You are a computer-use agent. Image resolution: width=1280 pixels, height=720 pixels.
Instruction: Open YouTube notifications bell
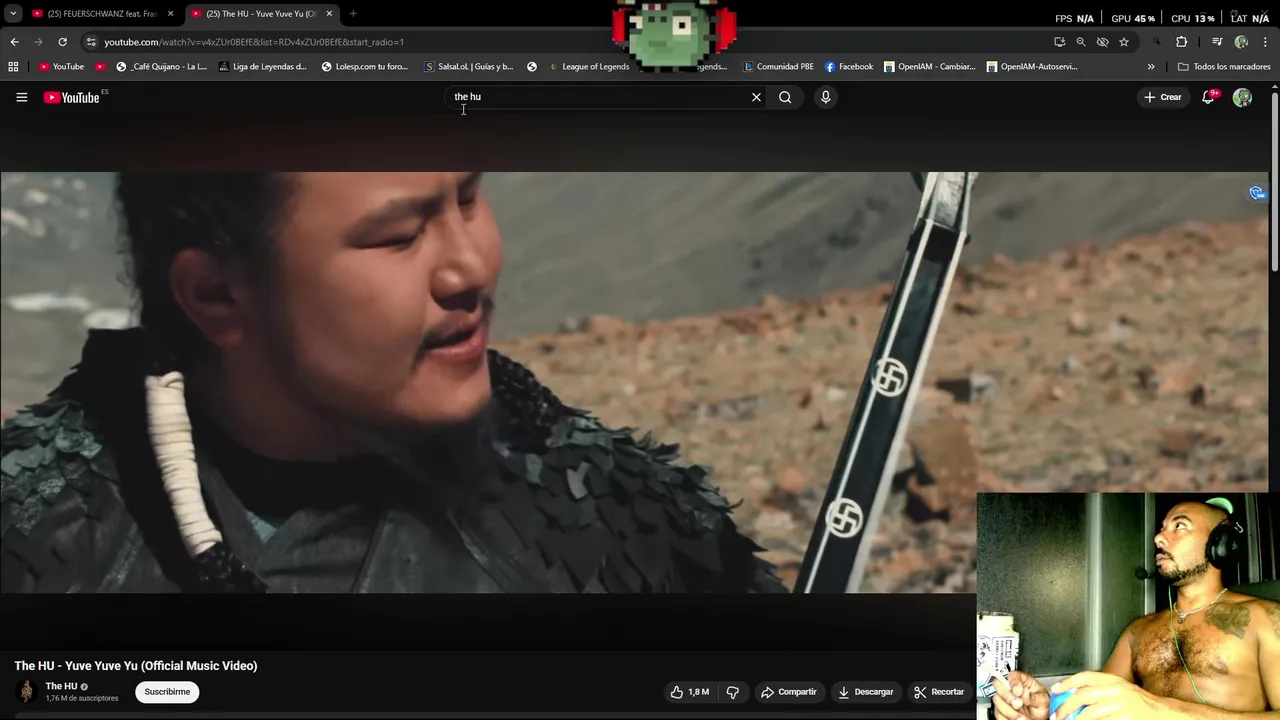[1209, 97]
